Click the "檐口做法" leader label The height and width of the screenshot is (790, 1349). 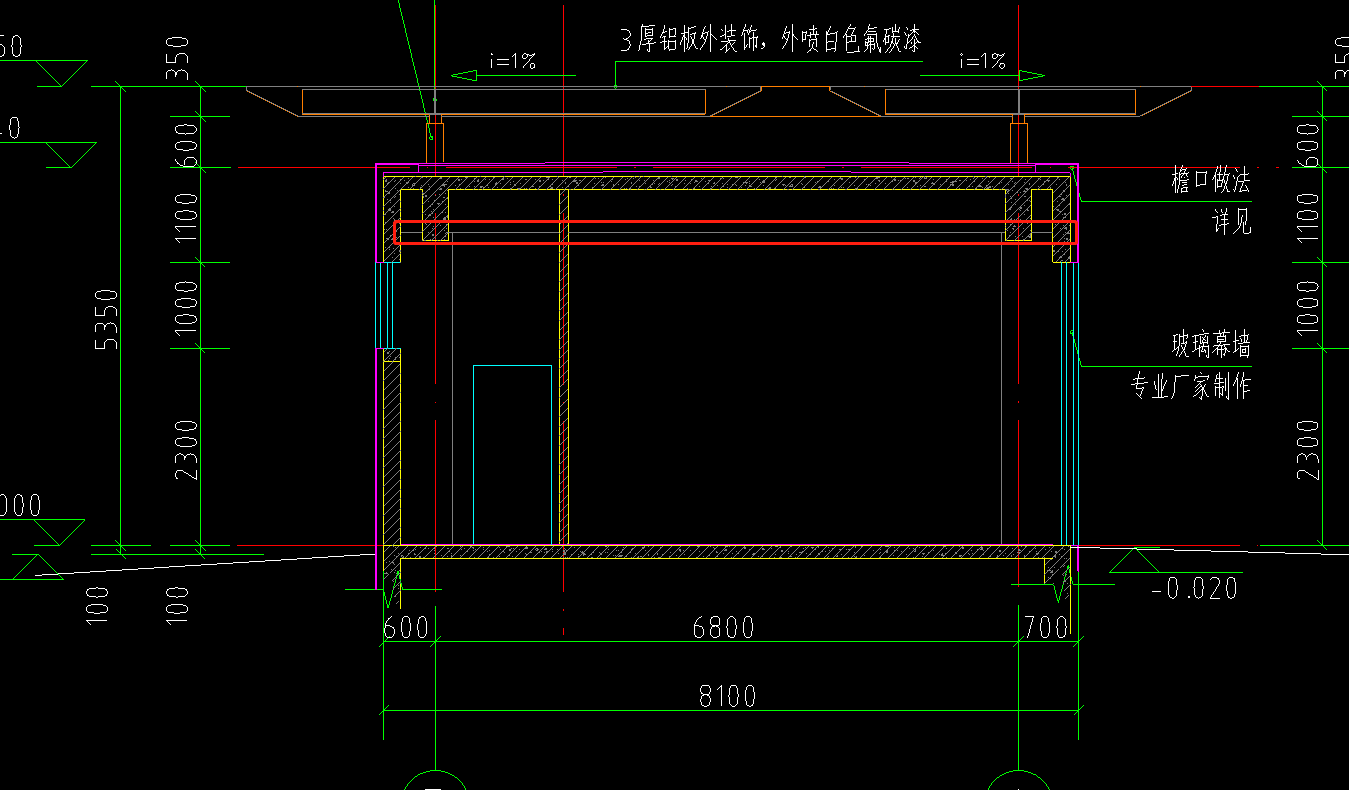pos(1210,181)
